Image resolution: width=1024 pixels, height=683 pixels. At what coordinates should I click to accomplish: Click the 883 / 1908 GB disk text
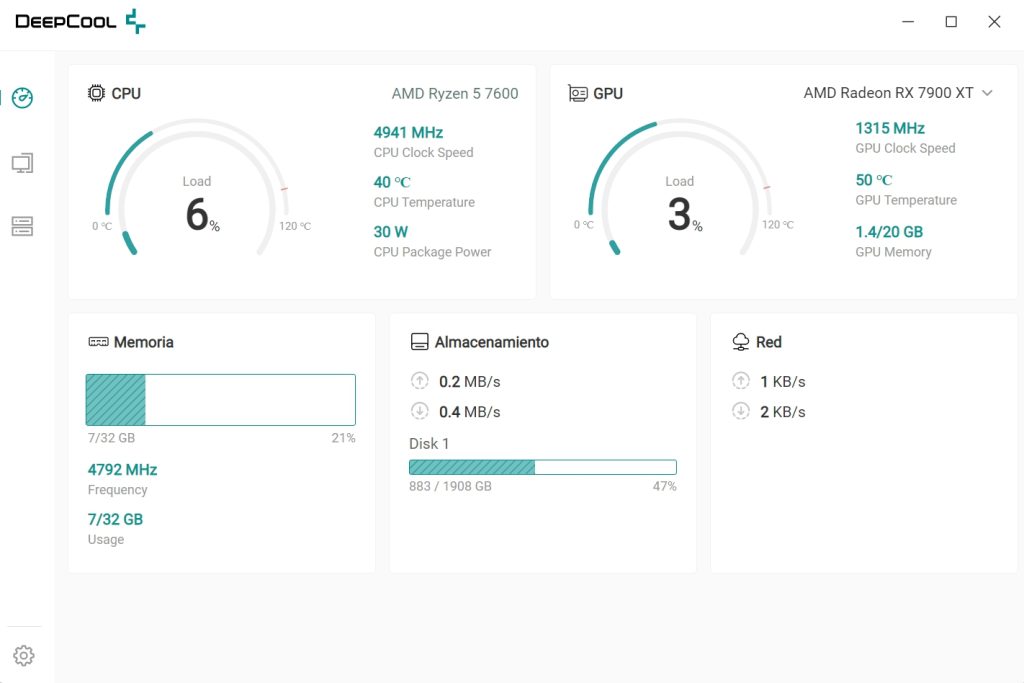(450, 486)
